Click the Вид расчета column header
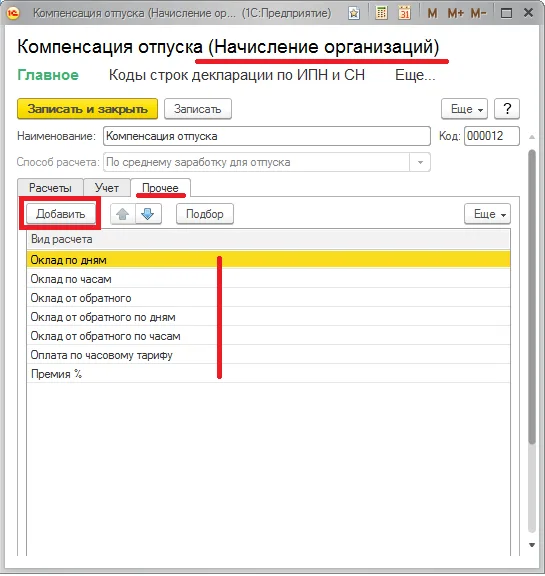 point(268,240)
